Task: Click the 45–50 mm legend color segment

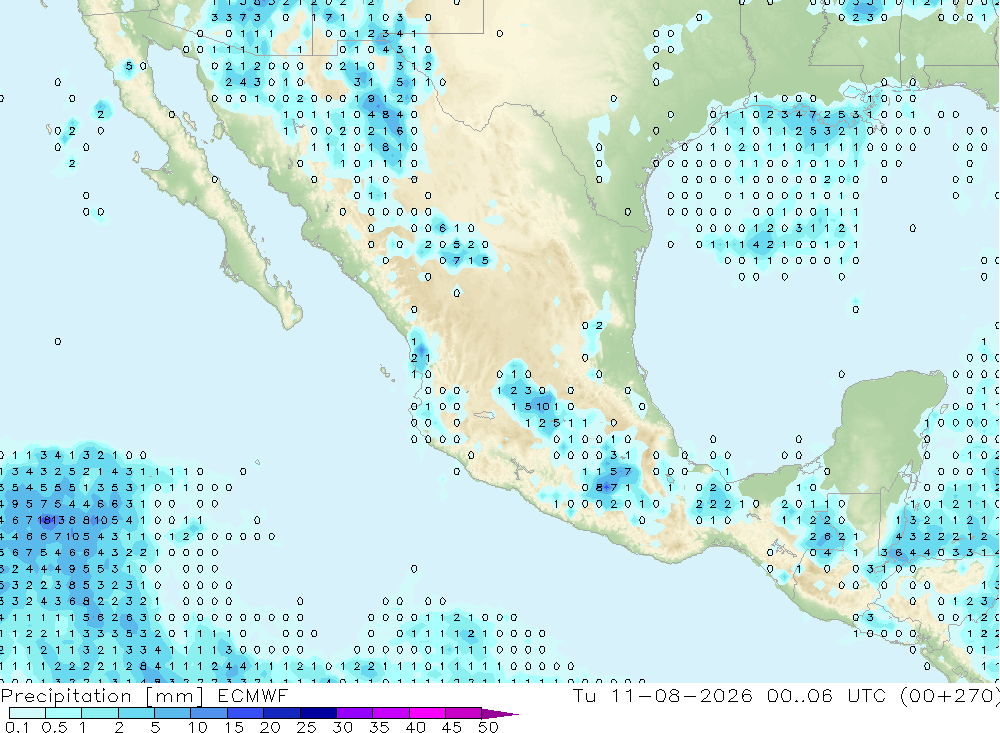Action: [x=464, y=713]
